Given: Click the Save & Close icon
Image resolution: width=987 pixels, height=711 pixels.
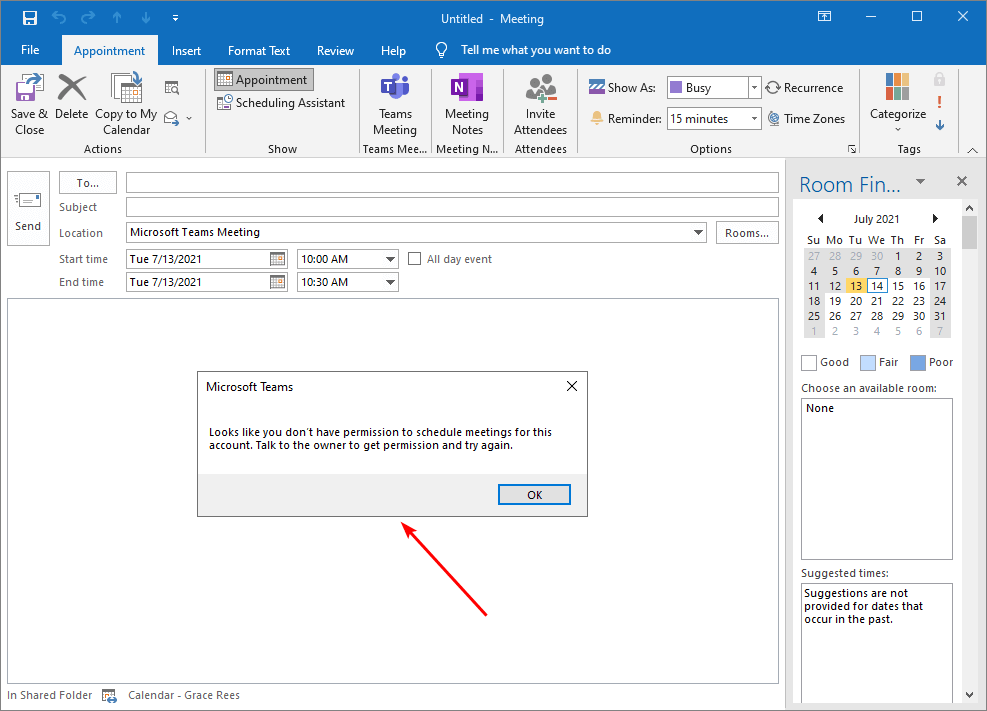Looking at the screenshot, I should pyautogui.click(x=30, y=87).
